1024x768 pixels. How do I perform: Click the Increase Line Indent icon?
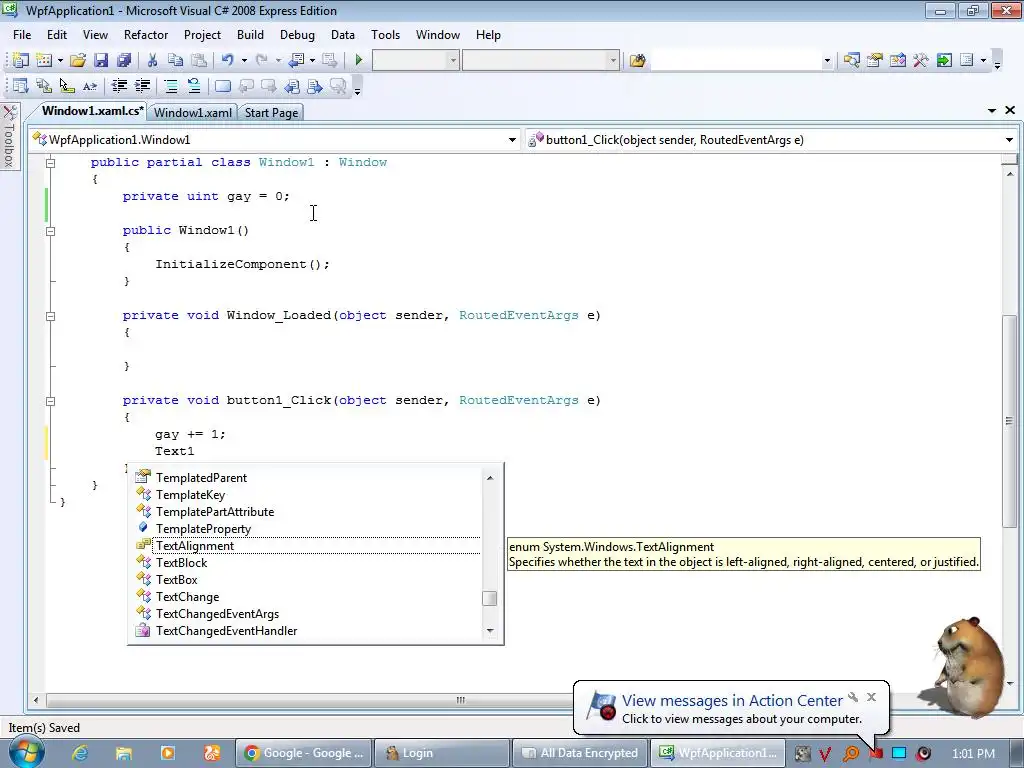pyautogui.click(x=142, y=86)
